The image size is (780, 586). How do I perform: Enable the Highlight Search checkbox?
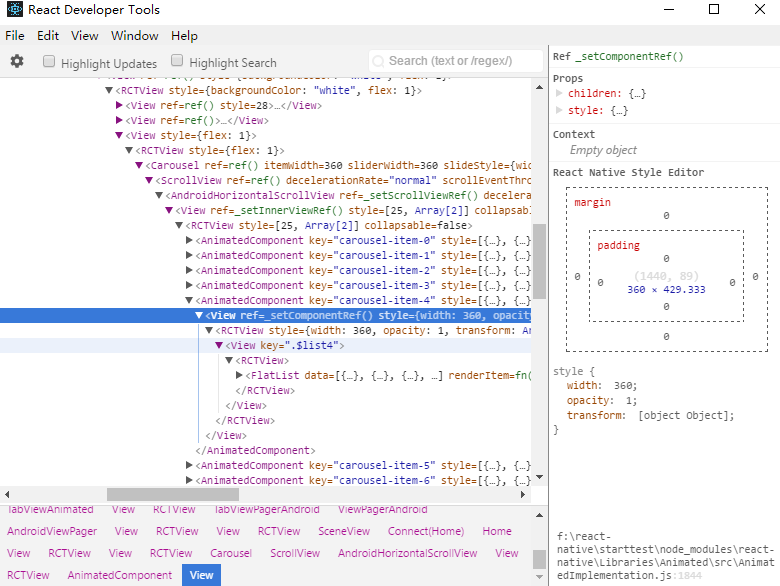(178, 62)
